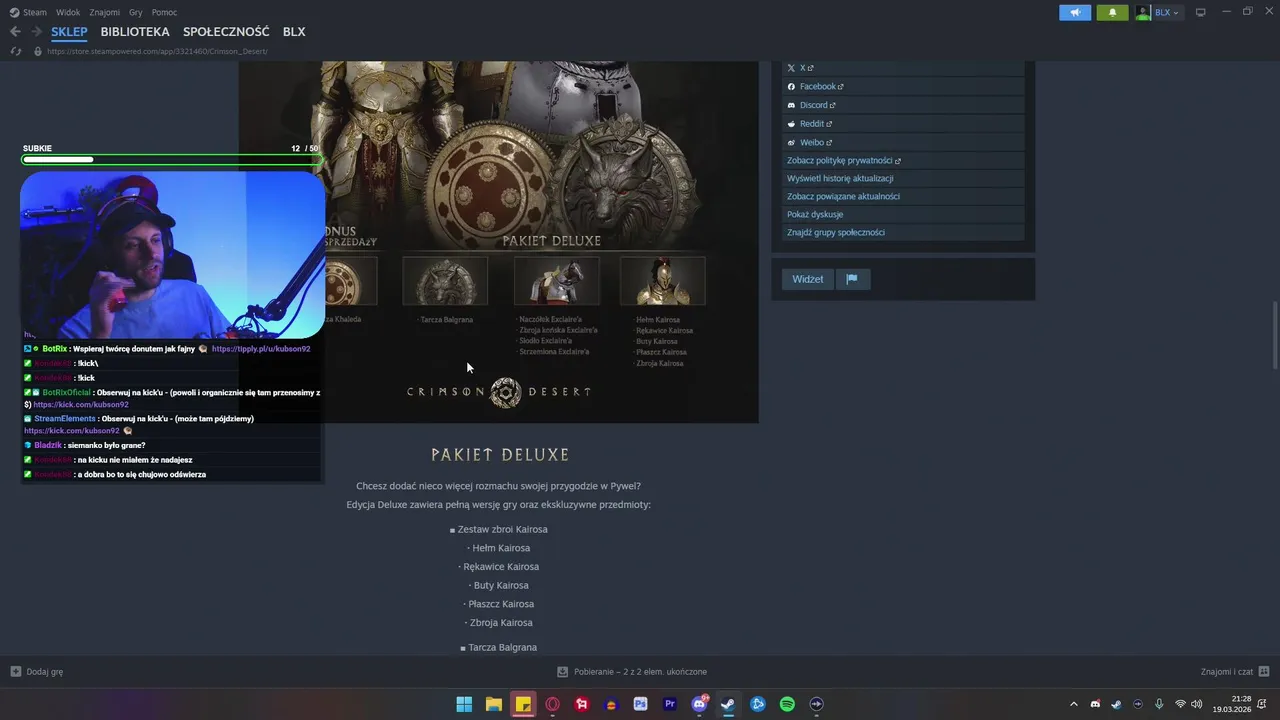This screenshot has height=720, width=1280.
Task: Go forward with the navigation arrow
Action: coord(36,32)
